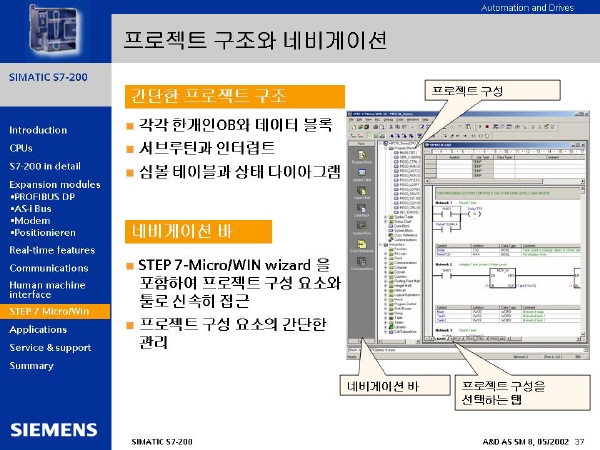Click the green RUN mode toolbar icon
The image size is (600, 450).
coord(480,127)
